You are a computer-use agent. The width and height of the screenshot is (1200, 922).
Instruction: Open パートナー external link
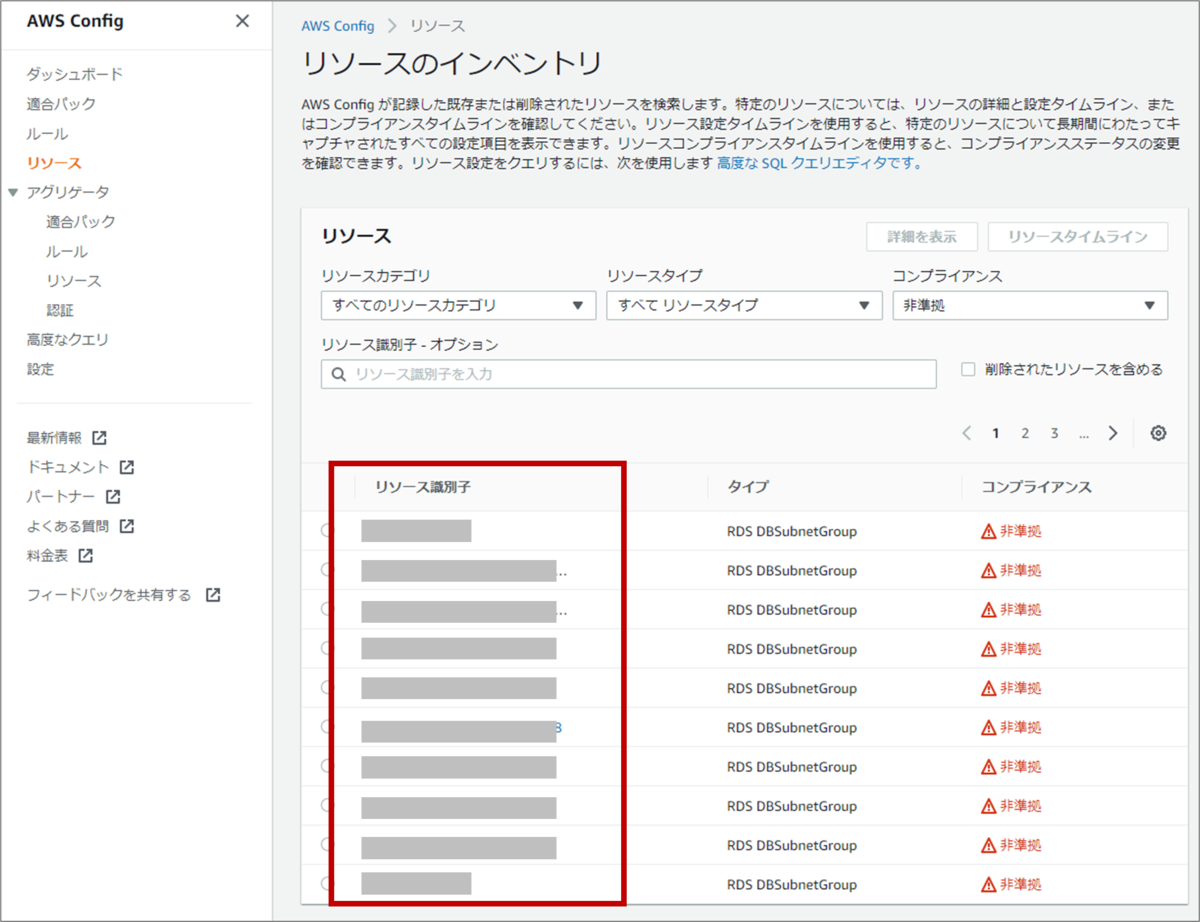(61, 497)
